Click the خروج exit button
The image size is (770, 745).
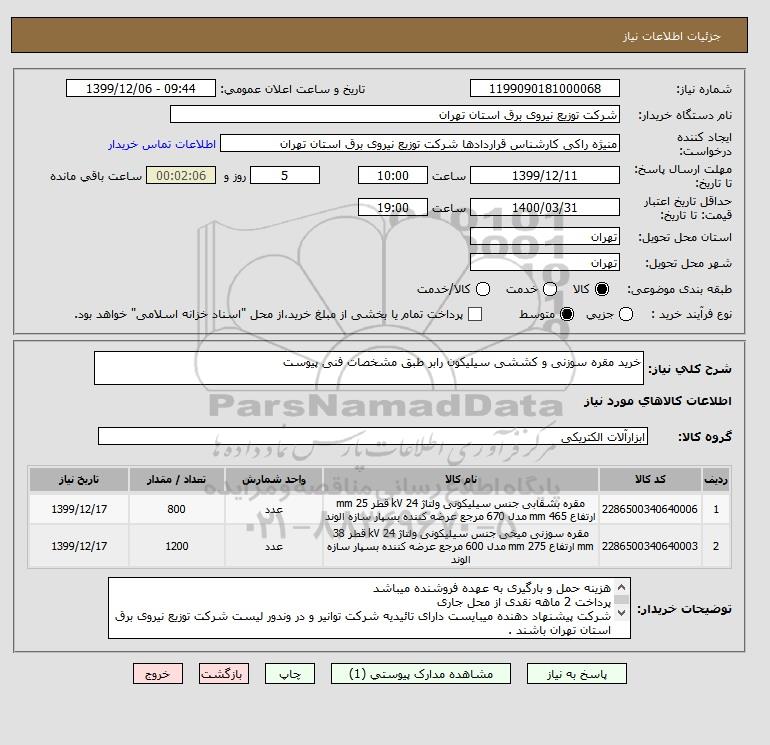[158, 674]
